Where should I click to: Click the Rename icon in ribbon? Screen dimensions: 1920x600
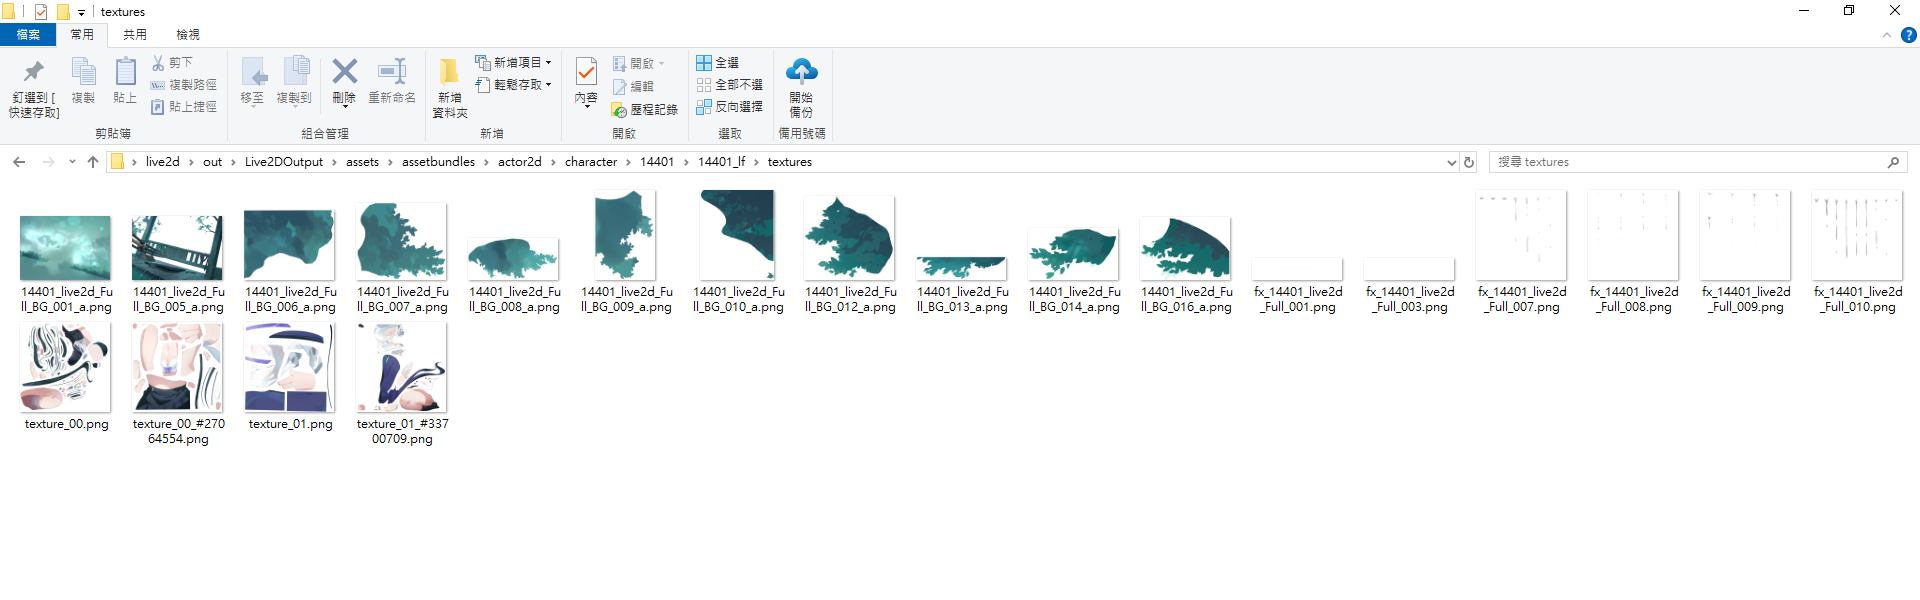[392, 72]
